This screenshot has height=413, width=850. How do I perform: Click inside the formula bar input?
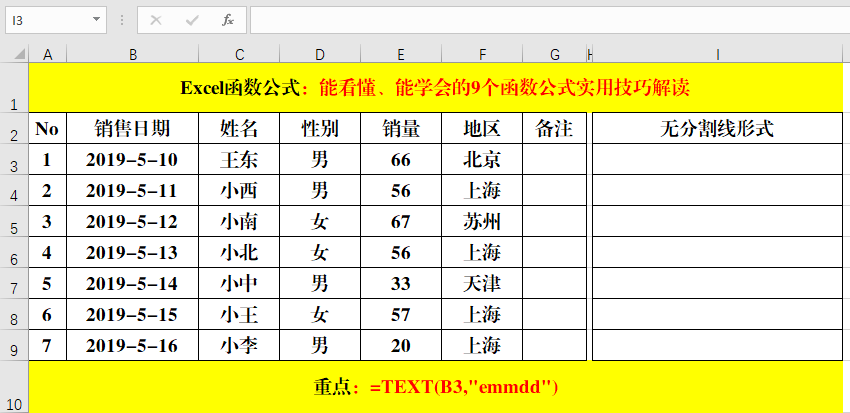click(550, 21)
